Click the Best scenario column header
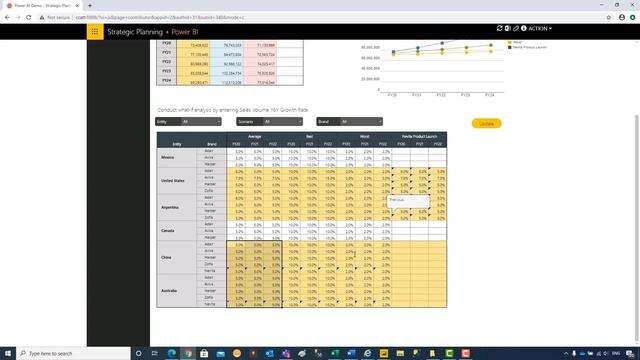Viewport: 640px width, 360px height. click(x=309, y=137)
